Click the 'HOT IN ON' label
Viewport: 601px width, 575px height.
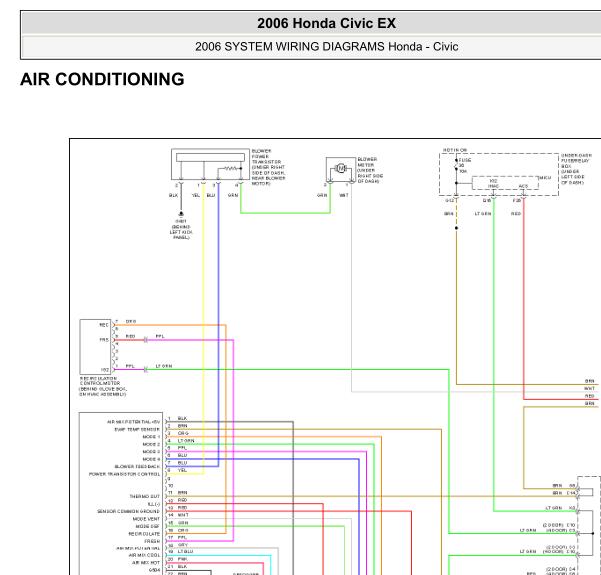pos(455,150)
